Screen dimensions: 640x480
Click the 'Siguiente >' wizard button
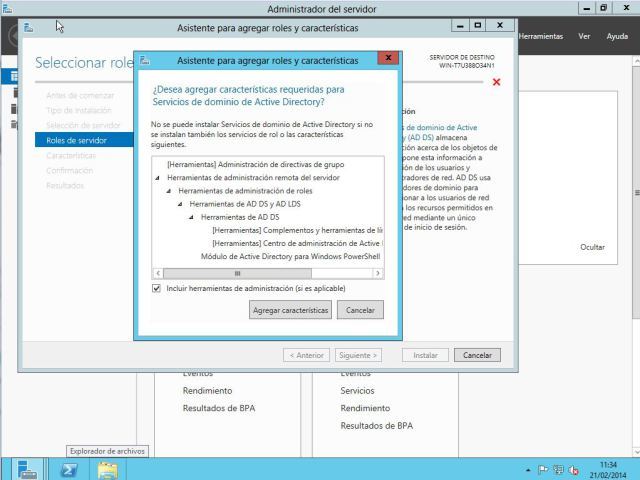[358, 355]
